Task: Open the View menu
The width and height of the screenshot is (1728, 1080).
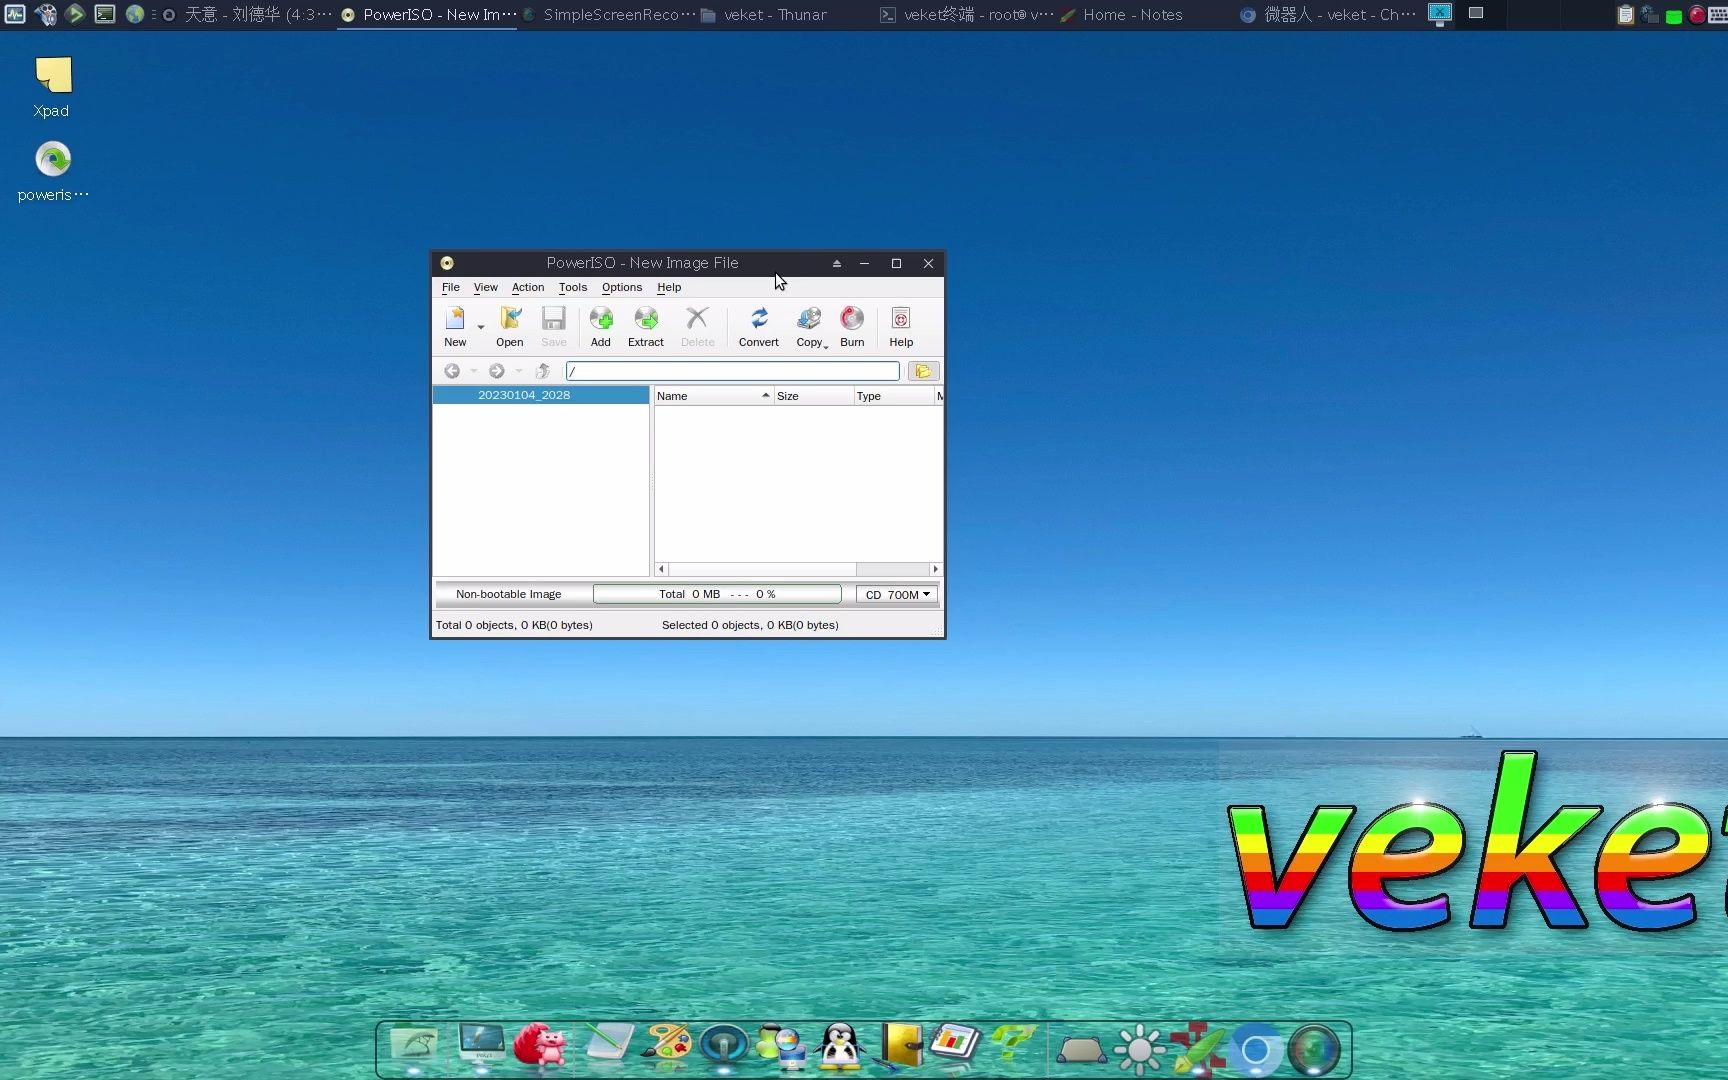Action: [486, 287]
